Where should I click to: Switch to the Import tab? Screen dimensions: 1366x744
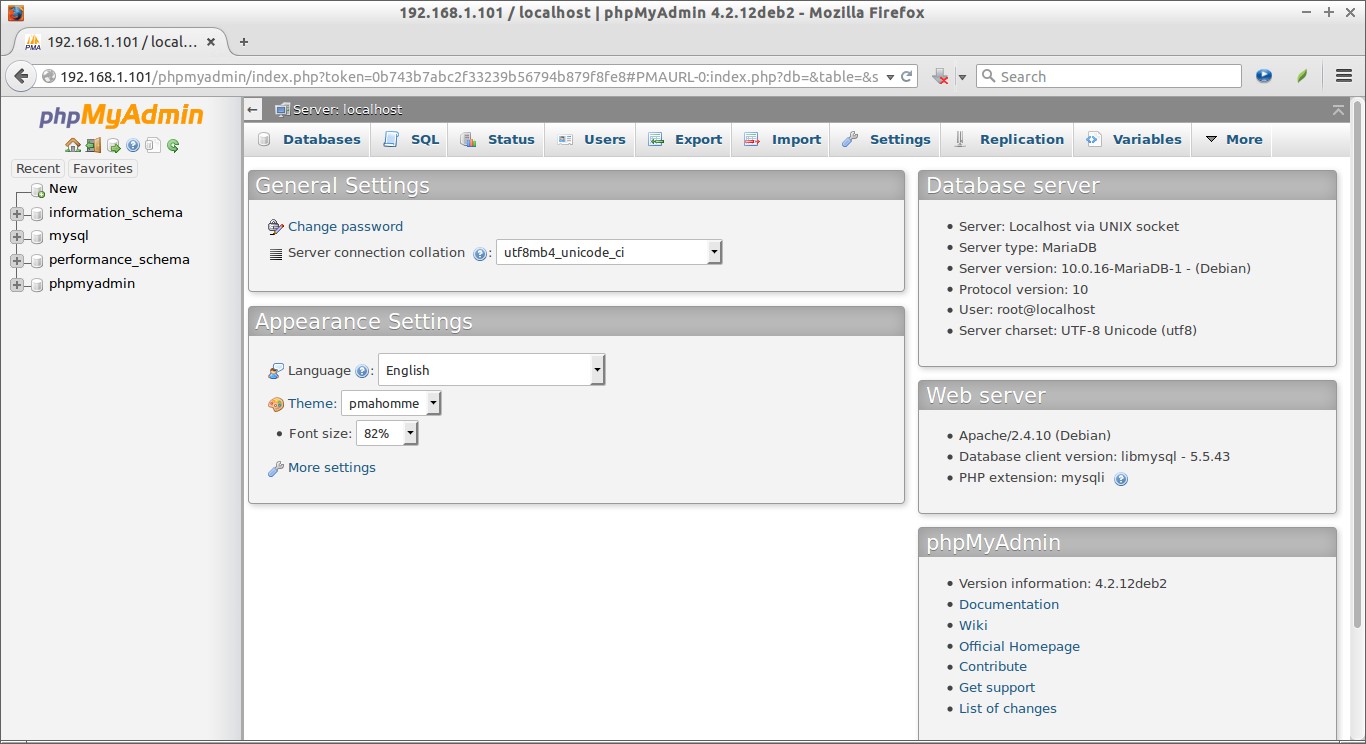coord(782,140)
